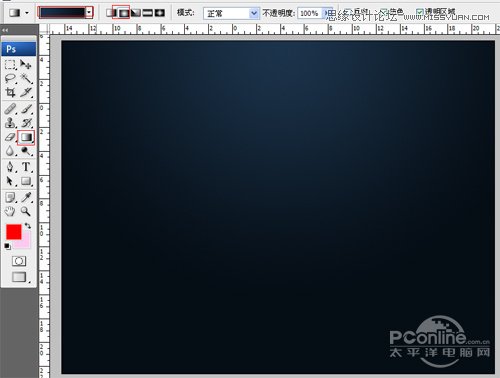Reset default foreground and background colors
This screenshot has width=500, height=378.
point(7,247)
